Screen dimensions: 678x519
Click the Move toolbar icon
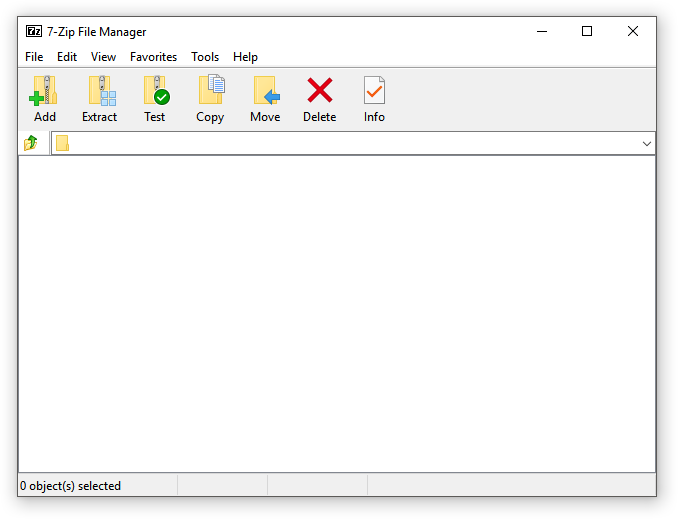[x=266, y=90]
